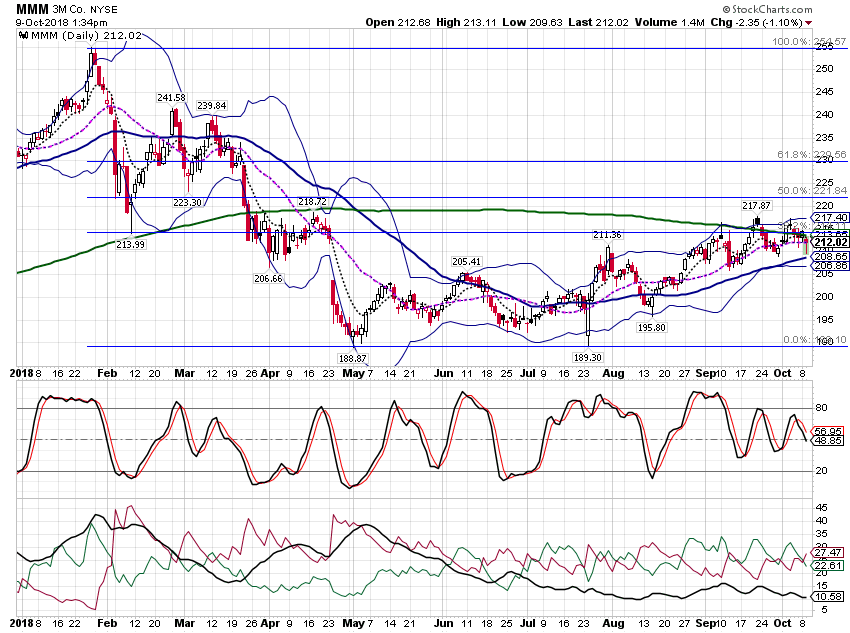The height and width of the screenshot is (633, 850).
Task: Click the 211.36 price peak label
Action: (607, 235)
